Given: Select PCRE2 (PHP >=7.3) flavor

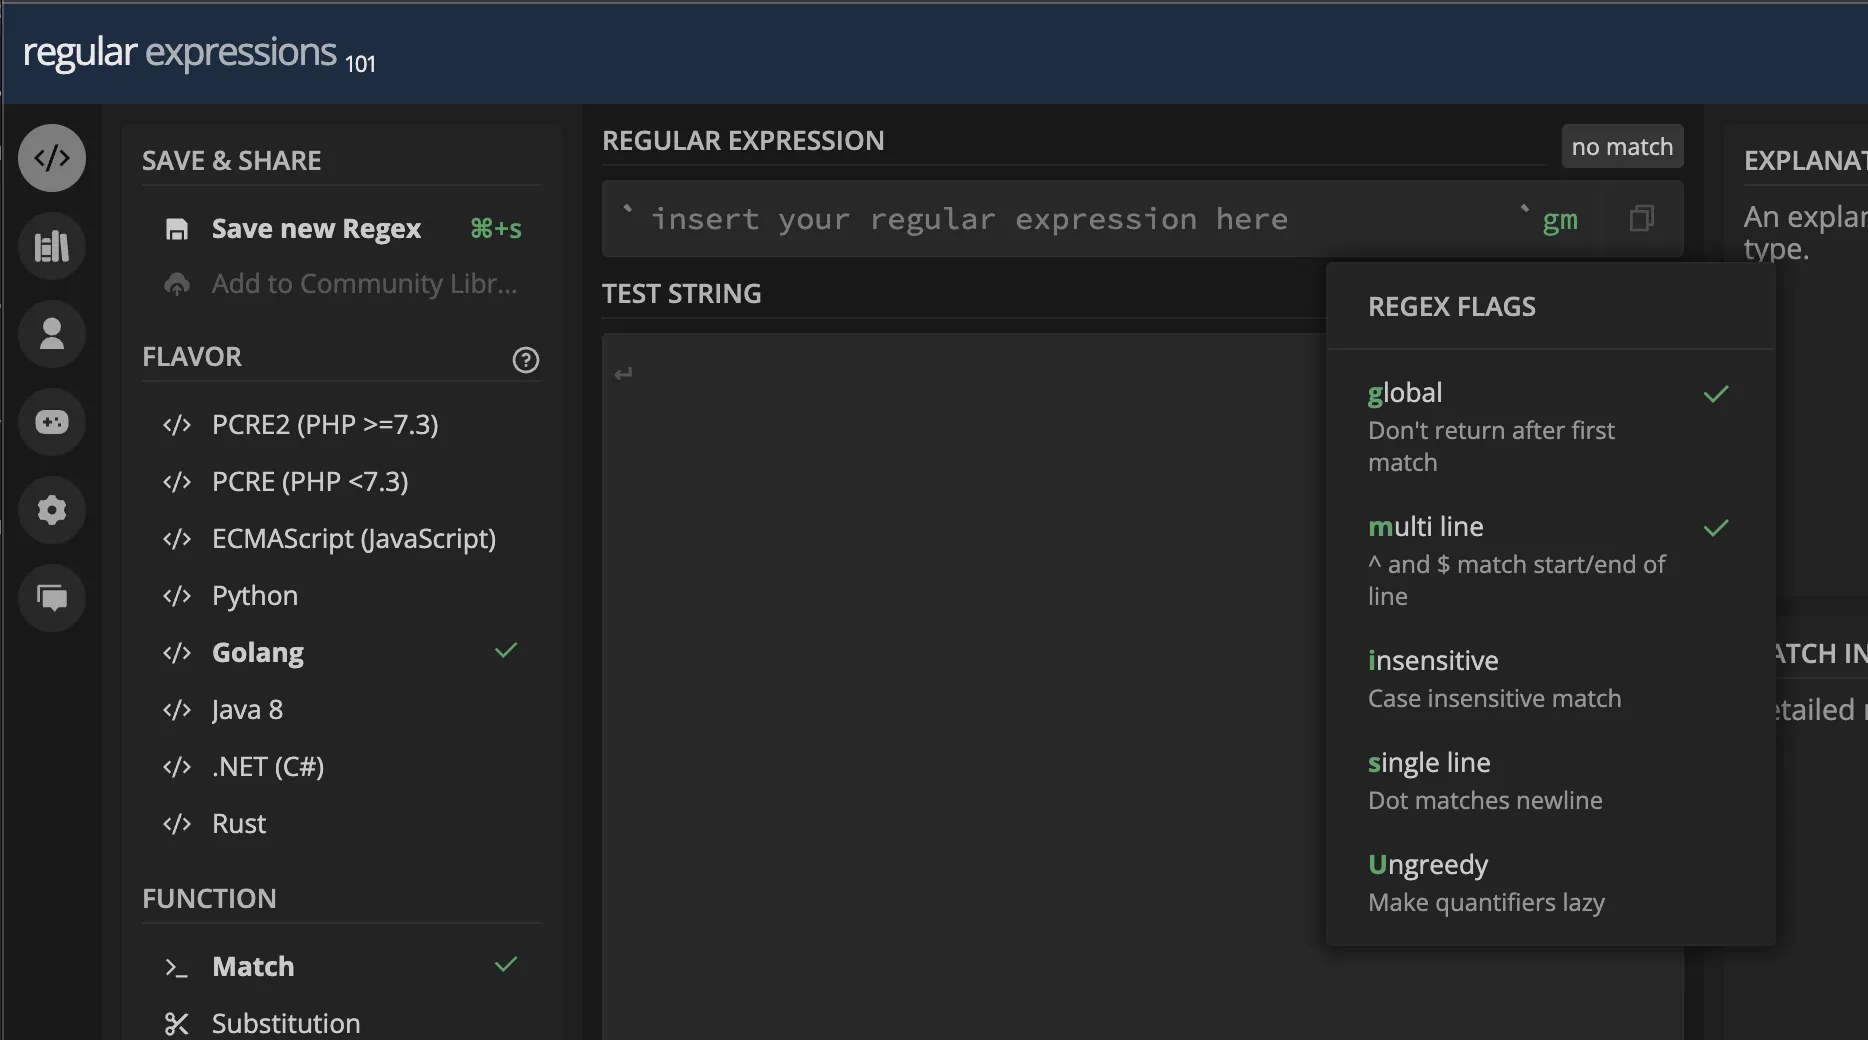Looking at the screenshot, I should tap(342, 425).
